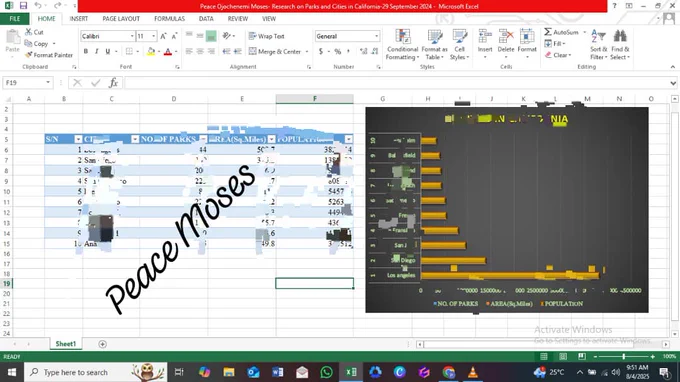
Task: Toggle Bold formatting
Action: 86,52
